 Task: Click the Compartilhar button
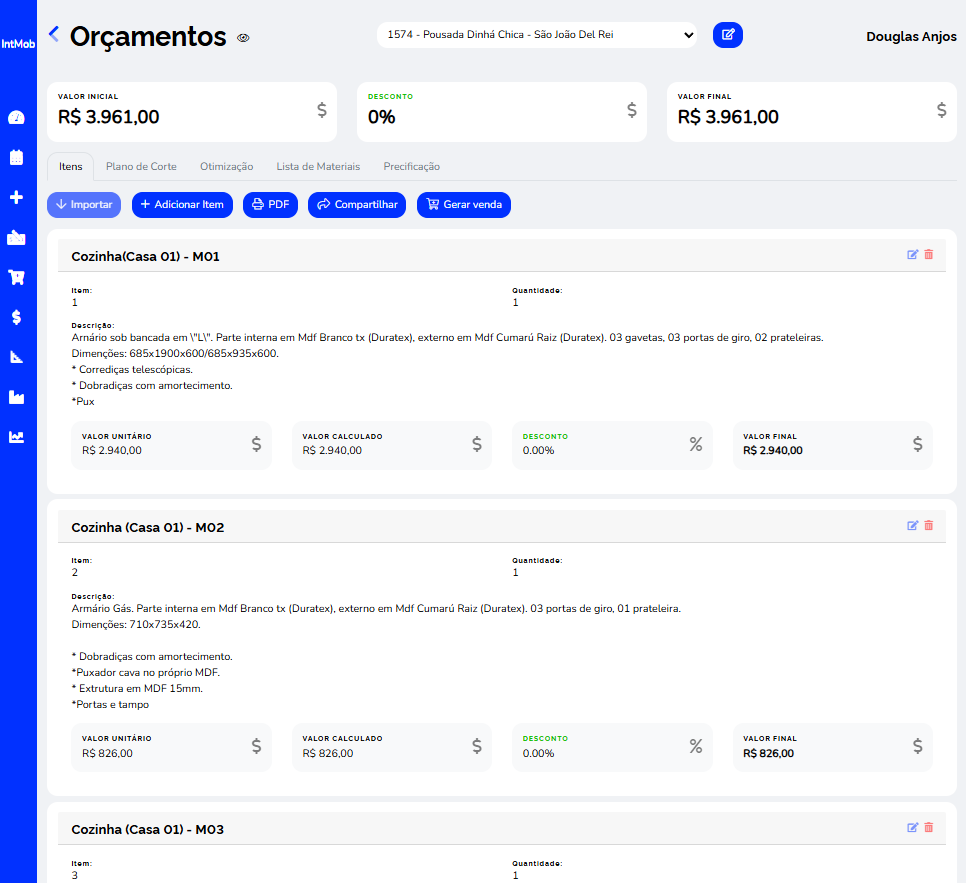click(x=357, y=205)
